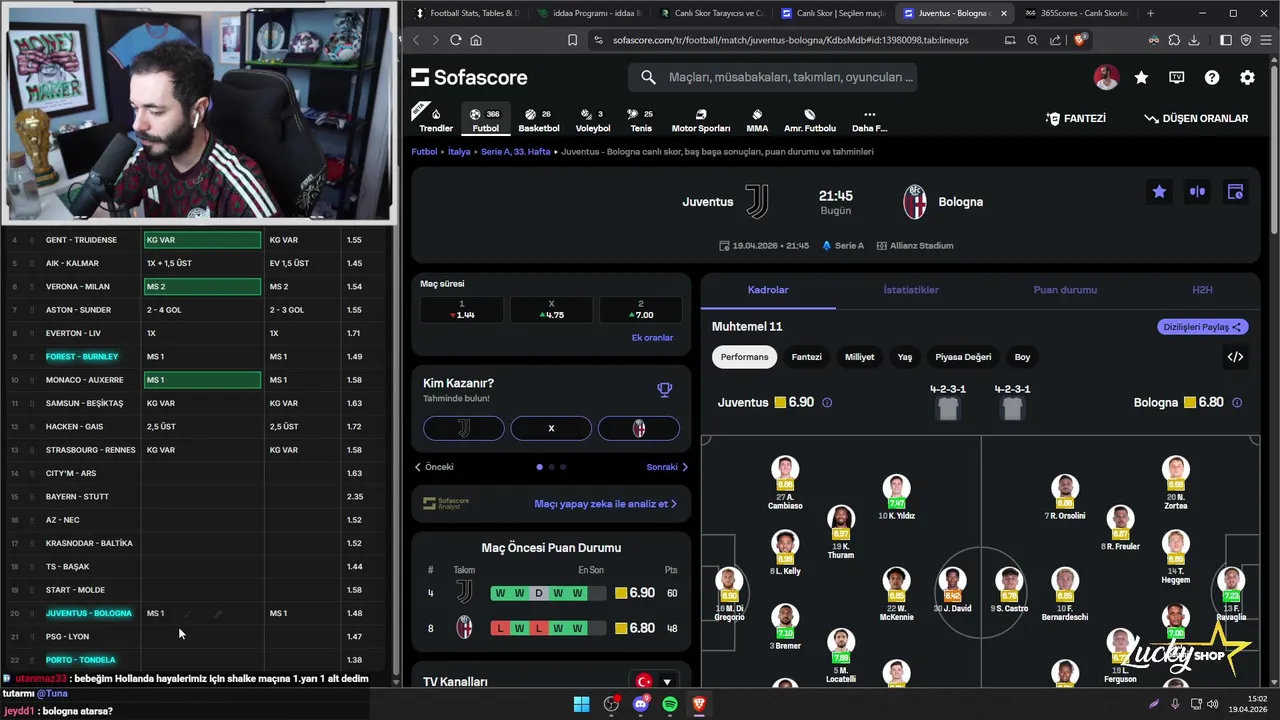1280x720 pixels.
Task: Open browser extensions puzzle icon
Action: pyautogui.click(x=1174, y=40)
